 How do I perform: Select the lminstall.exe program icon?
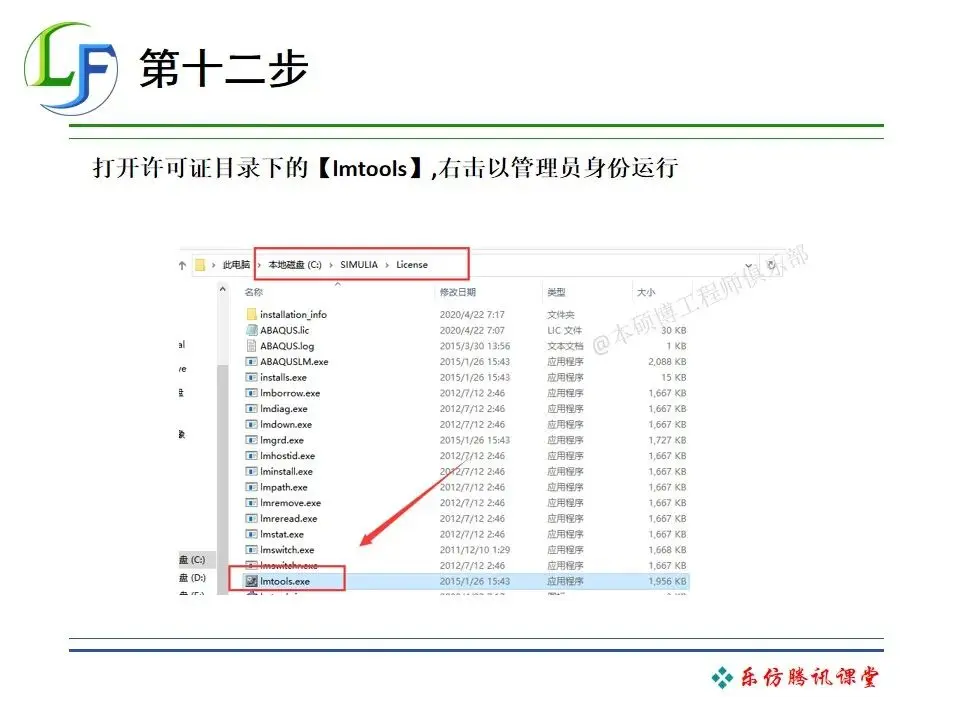[251, 471]
